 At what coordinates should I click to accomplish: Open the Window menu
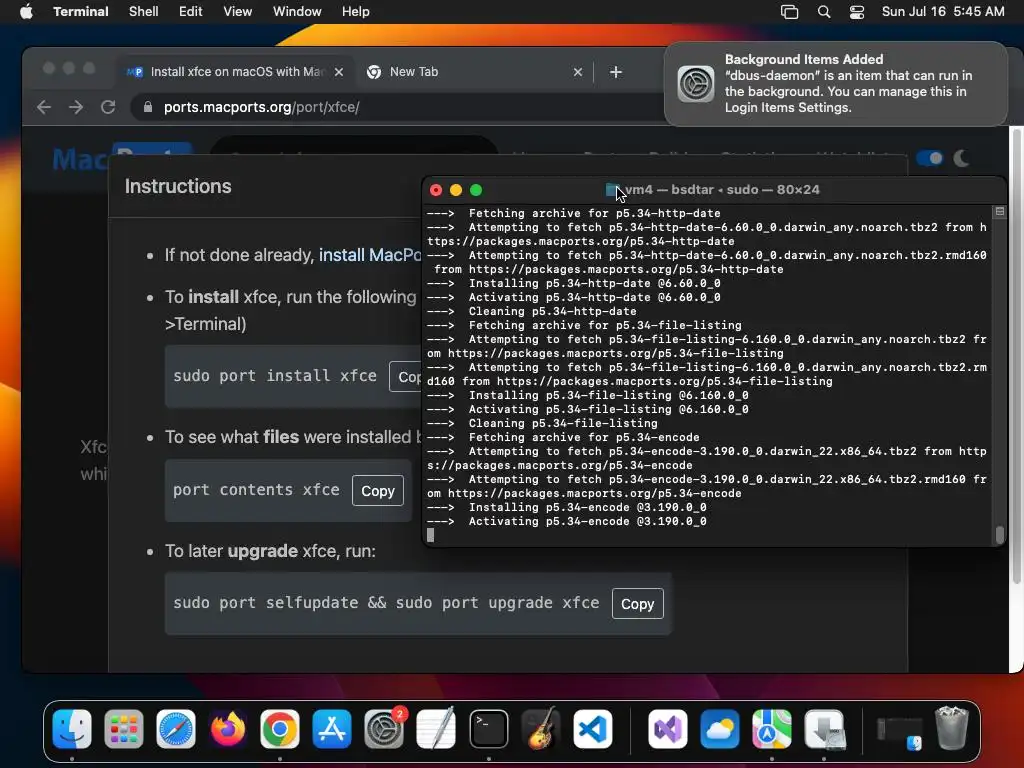297,12
